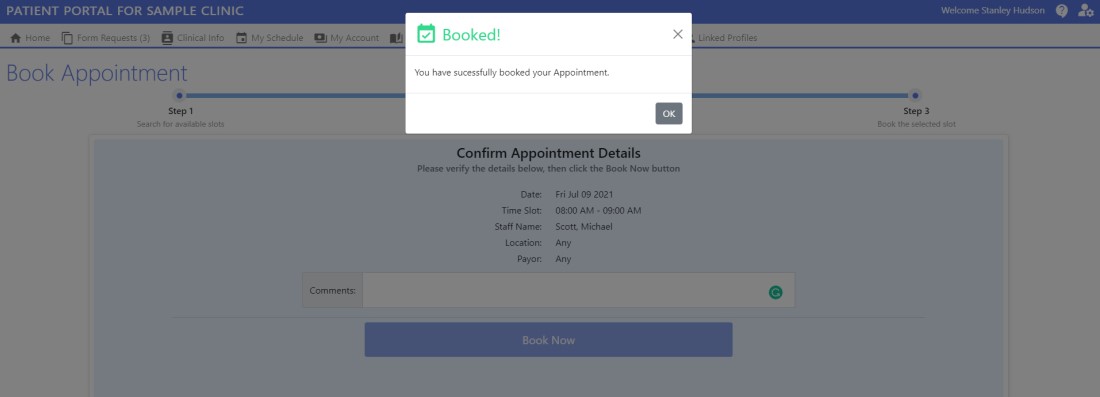Select the Step 3 progress marker
1100x397 pixels.
click(x=915, y=95)
